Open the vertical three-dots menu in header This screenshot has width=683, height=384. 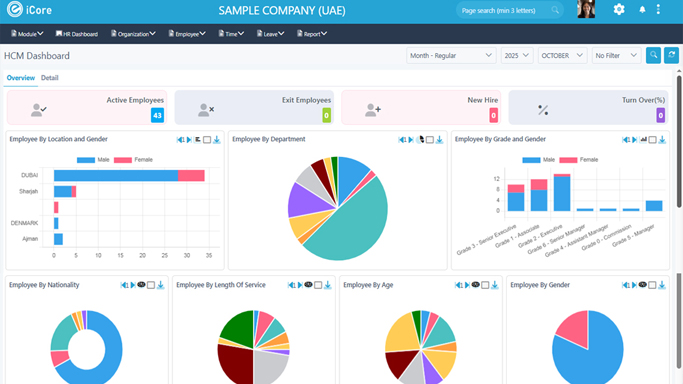pos(658,9)
